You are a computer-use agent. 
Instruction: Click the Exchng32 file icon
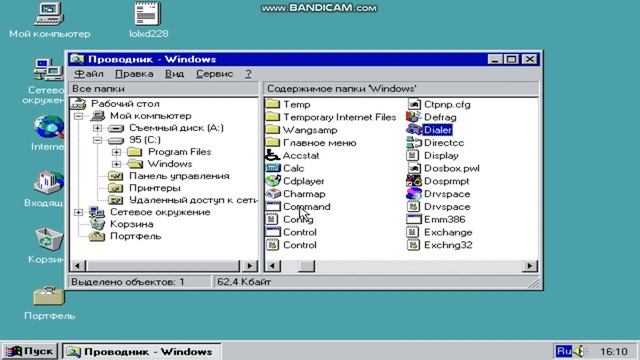pyautogui.click(x=413, y=245)
